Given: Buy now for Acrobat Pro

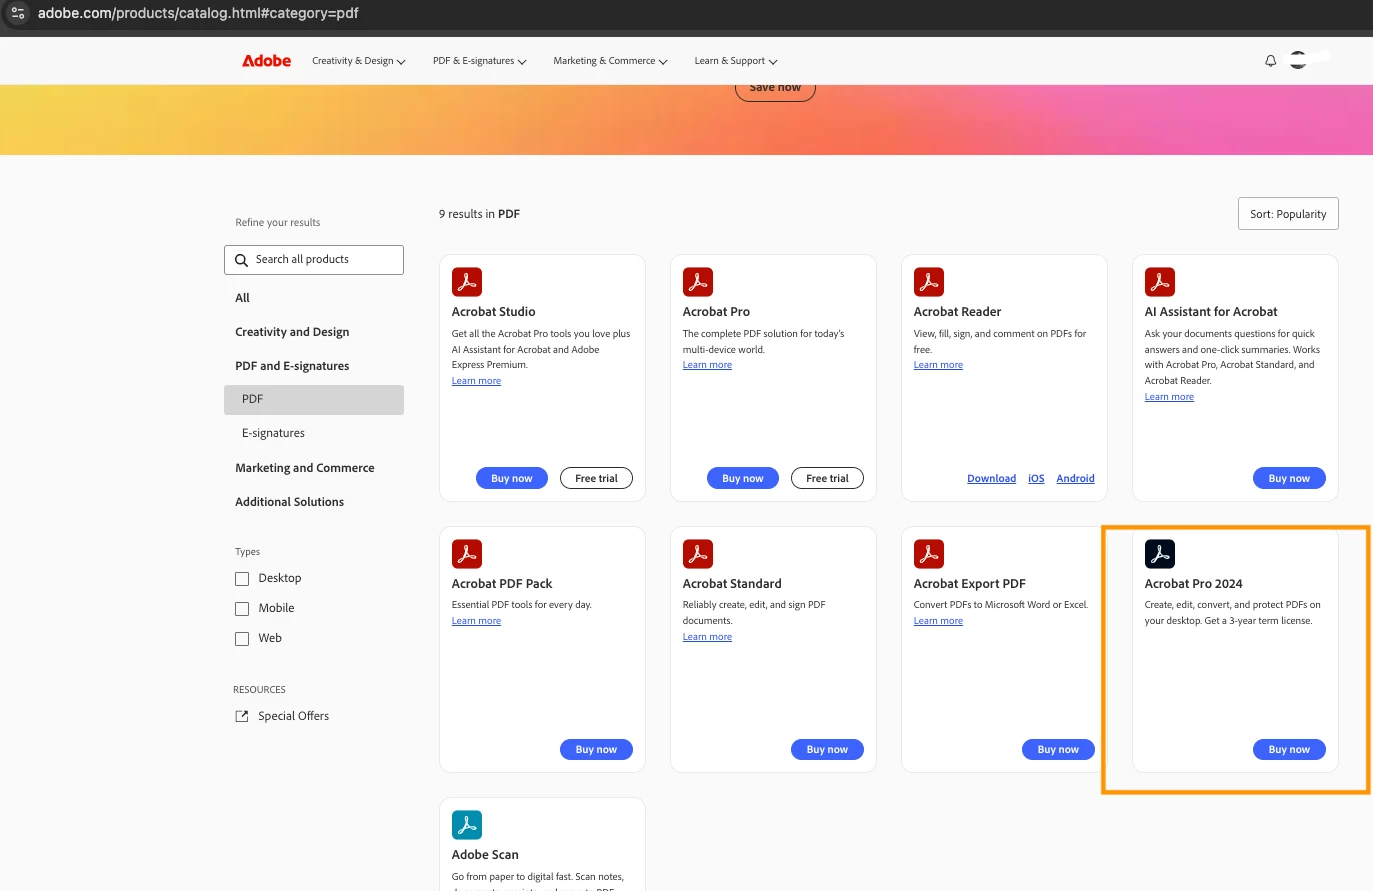Looking at the screenshot, I should 743,478.
